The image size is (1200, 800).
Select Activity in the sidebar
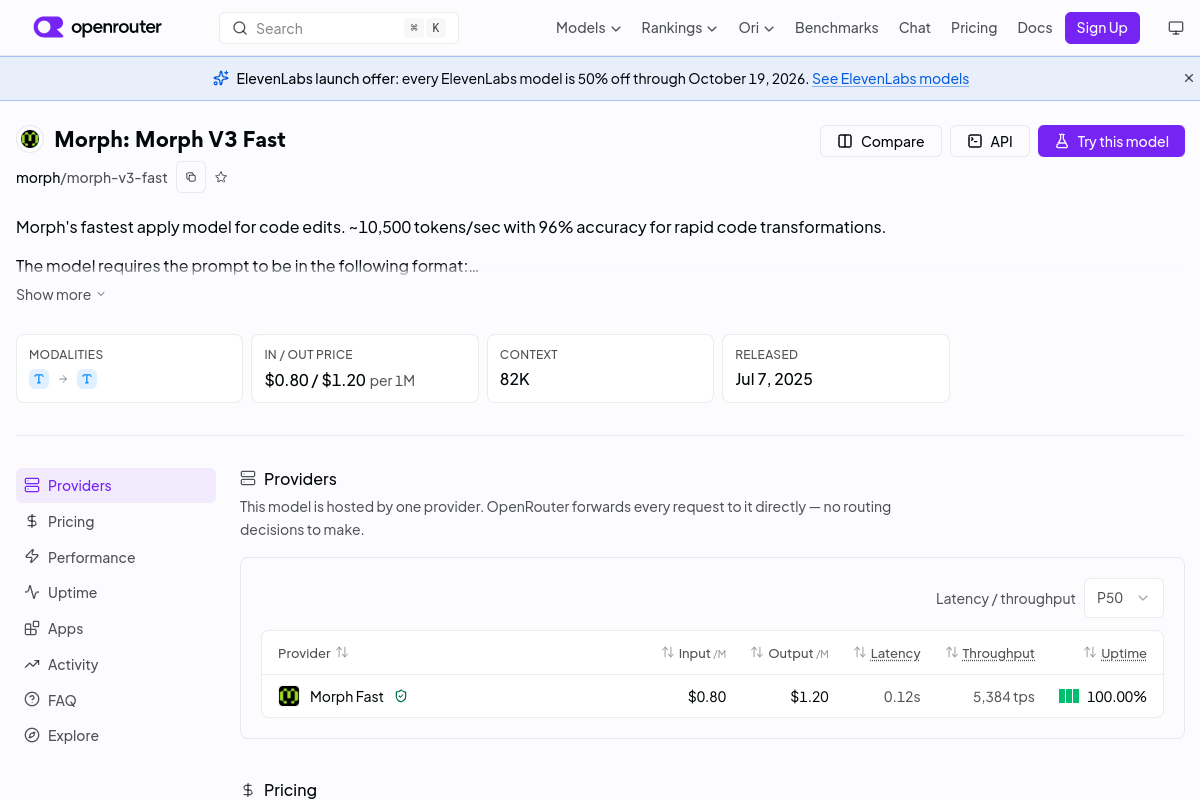(116, 665)
